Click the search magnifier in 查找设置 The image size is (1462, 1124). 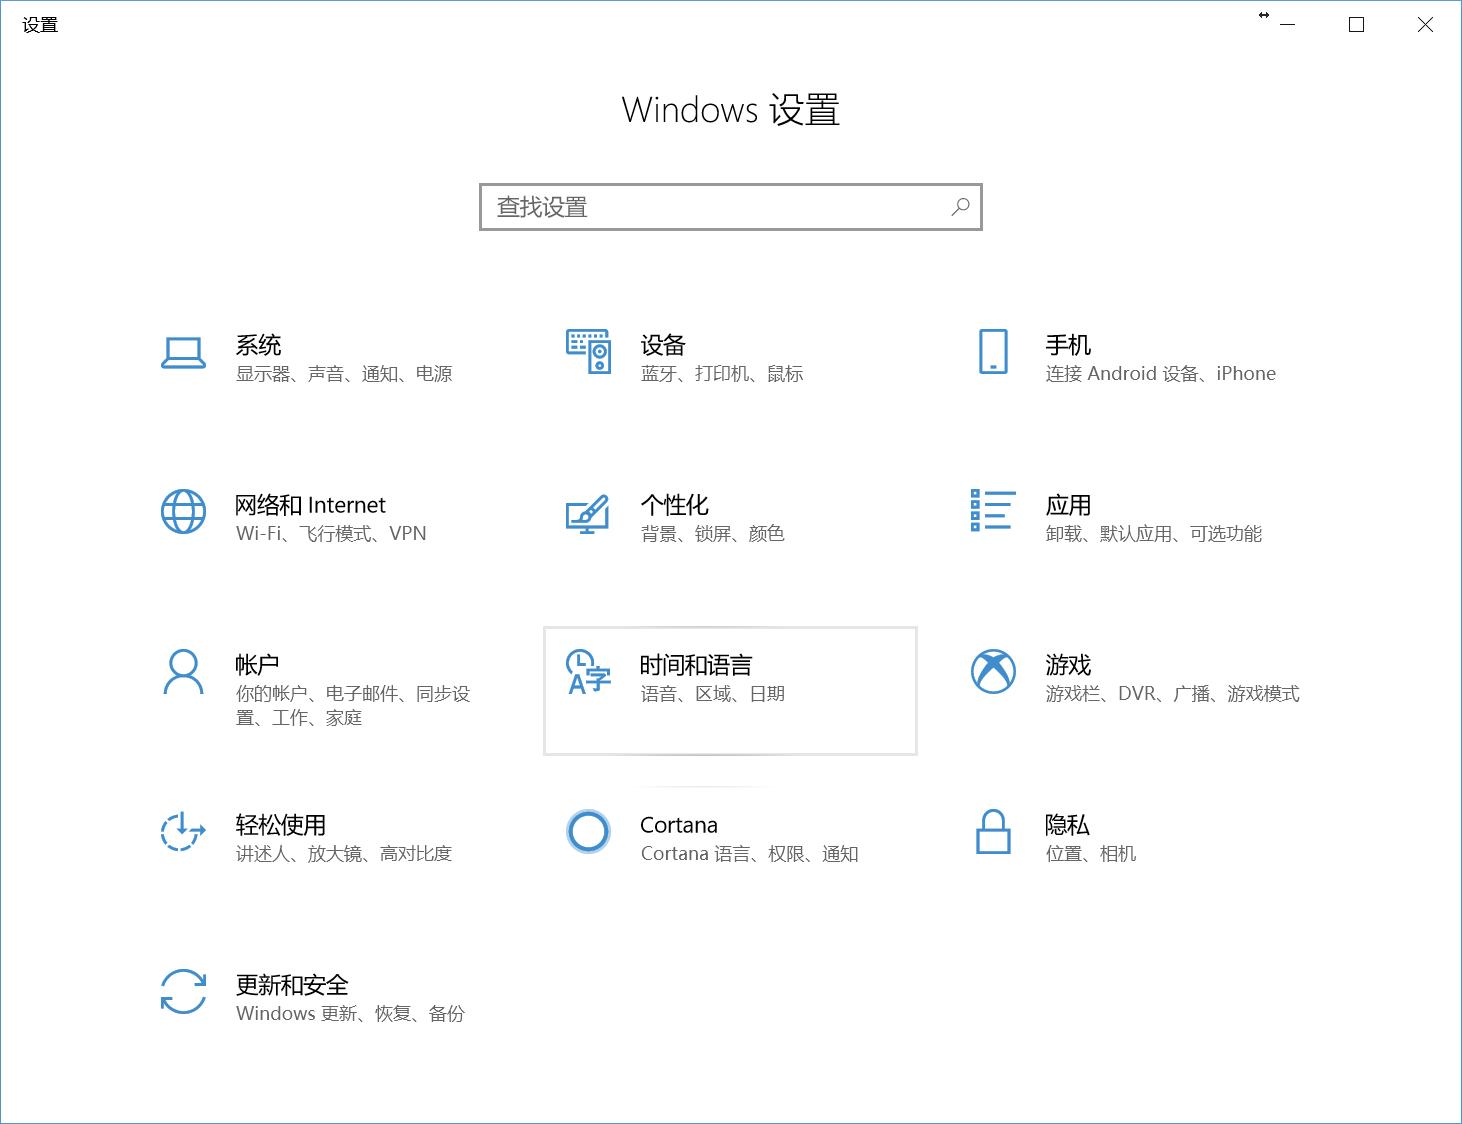point(959,206)
